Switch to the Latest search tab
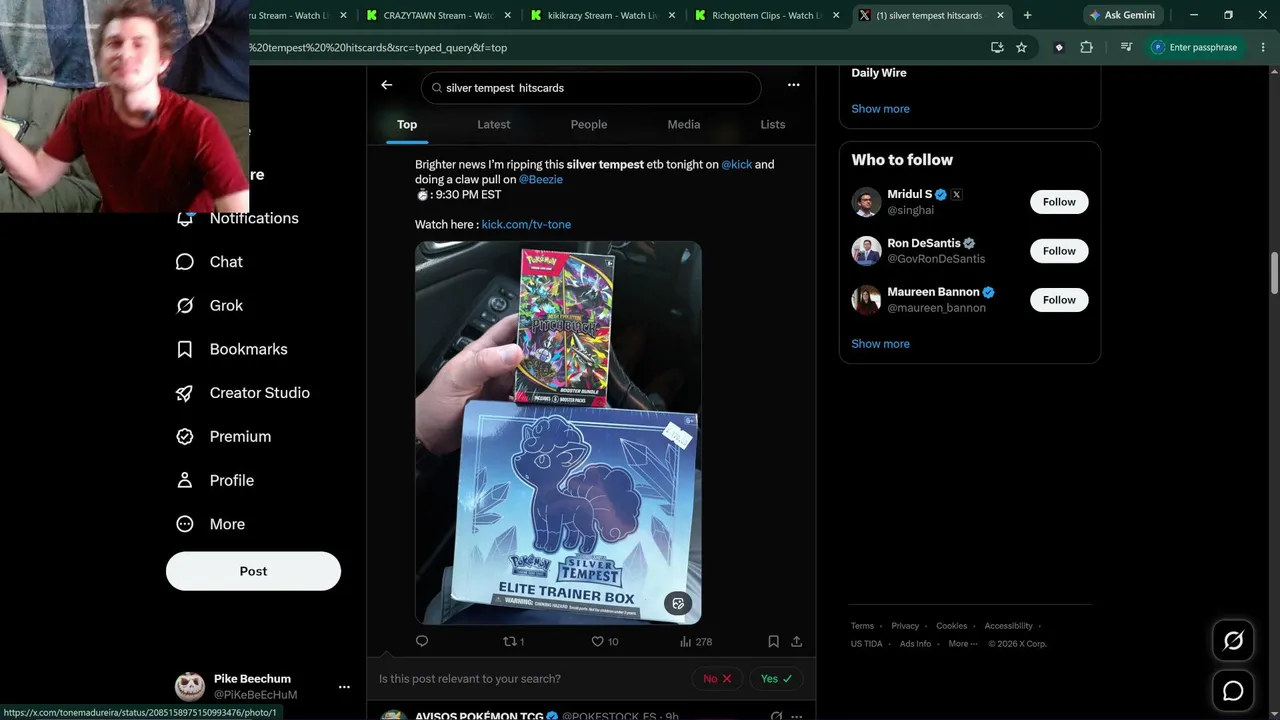1280x720 pixels. (x=494, y=125)
